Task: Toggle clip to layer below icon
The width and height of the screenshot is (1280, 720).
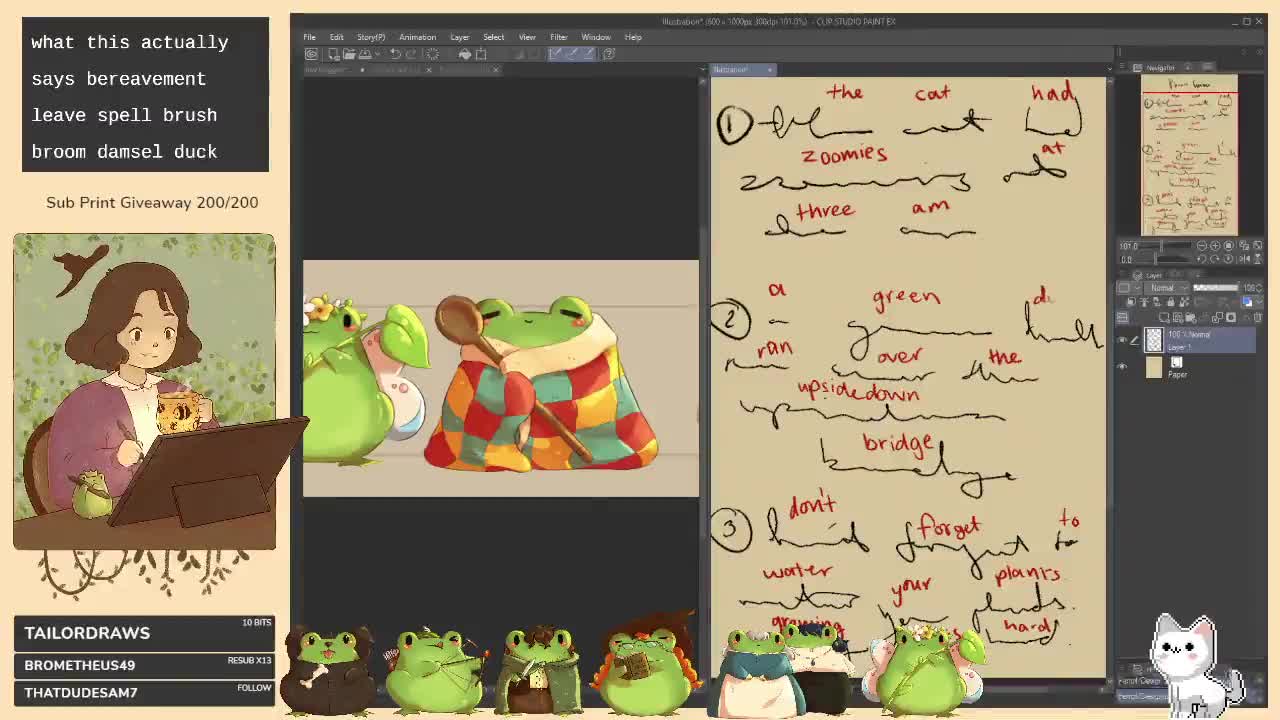Action: (1131, 302)
